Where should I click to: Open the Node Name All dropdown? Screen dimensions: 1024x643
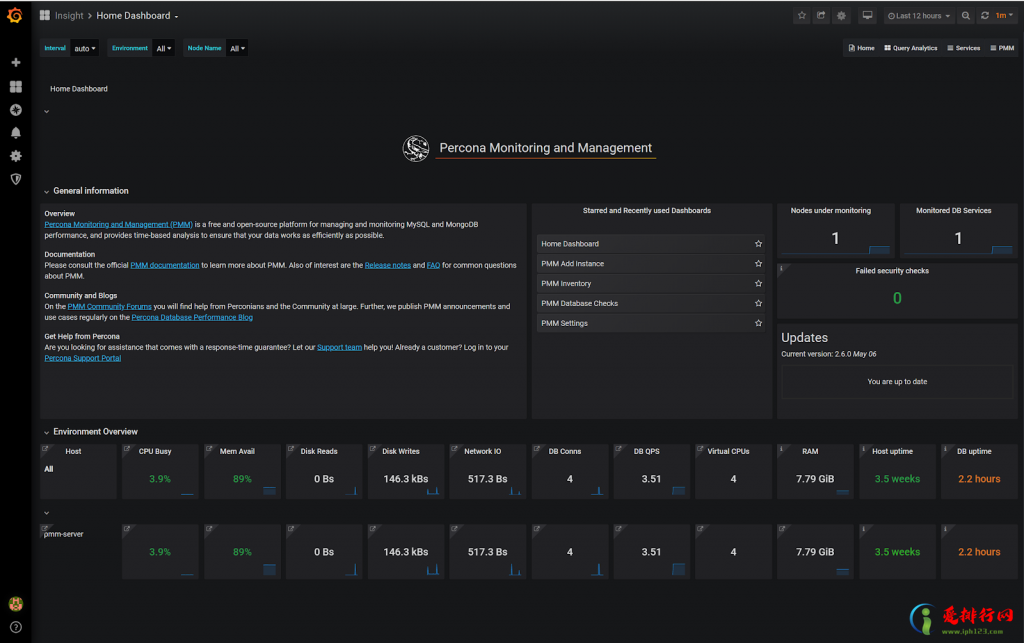237,48
